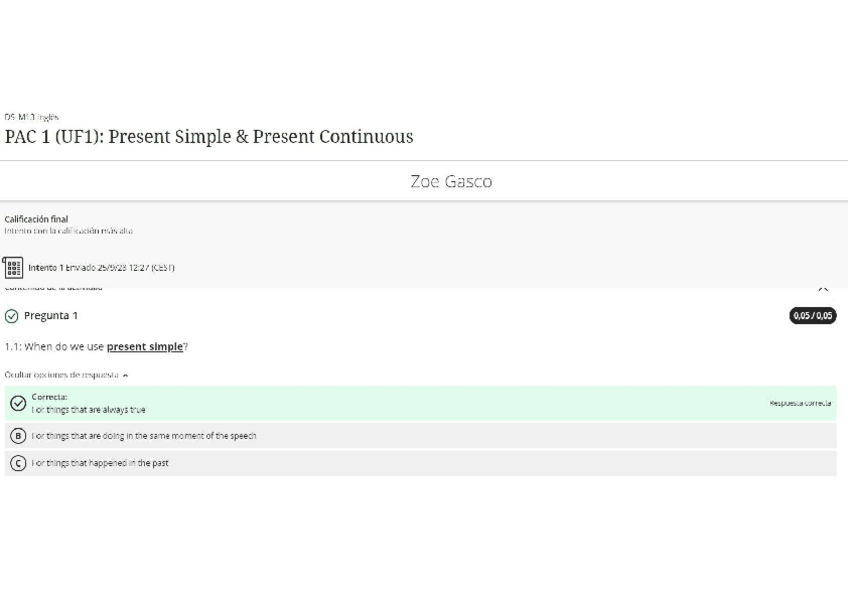The width and height of the screenshot is (848, 599).
Task: Choose answer about 'same moment of the speech'
Action: point(144,436)
